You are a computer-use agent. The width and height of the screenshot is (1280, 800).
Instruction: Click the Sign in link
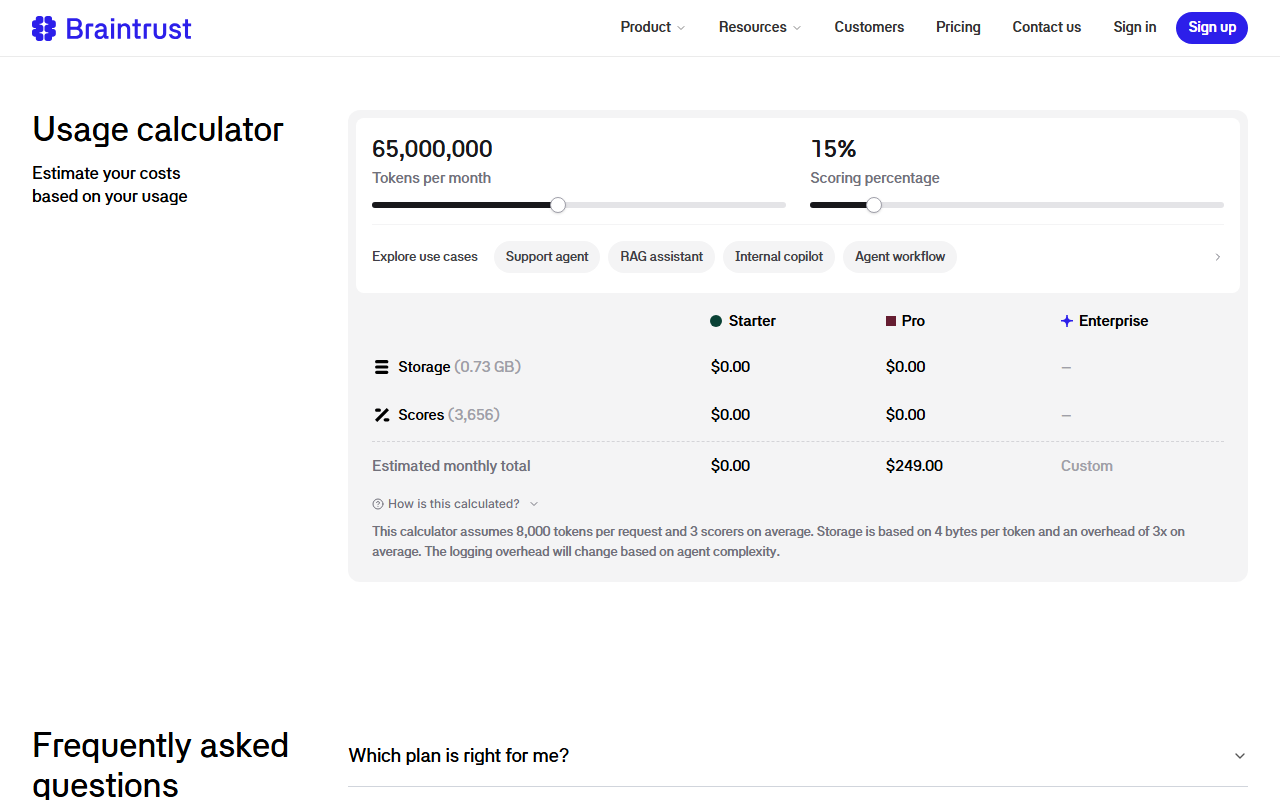click(x=1135, y=27)
